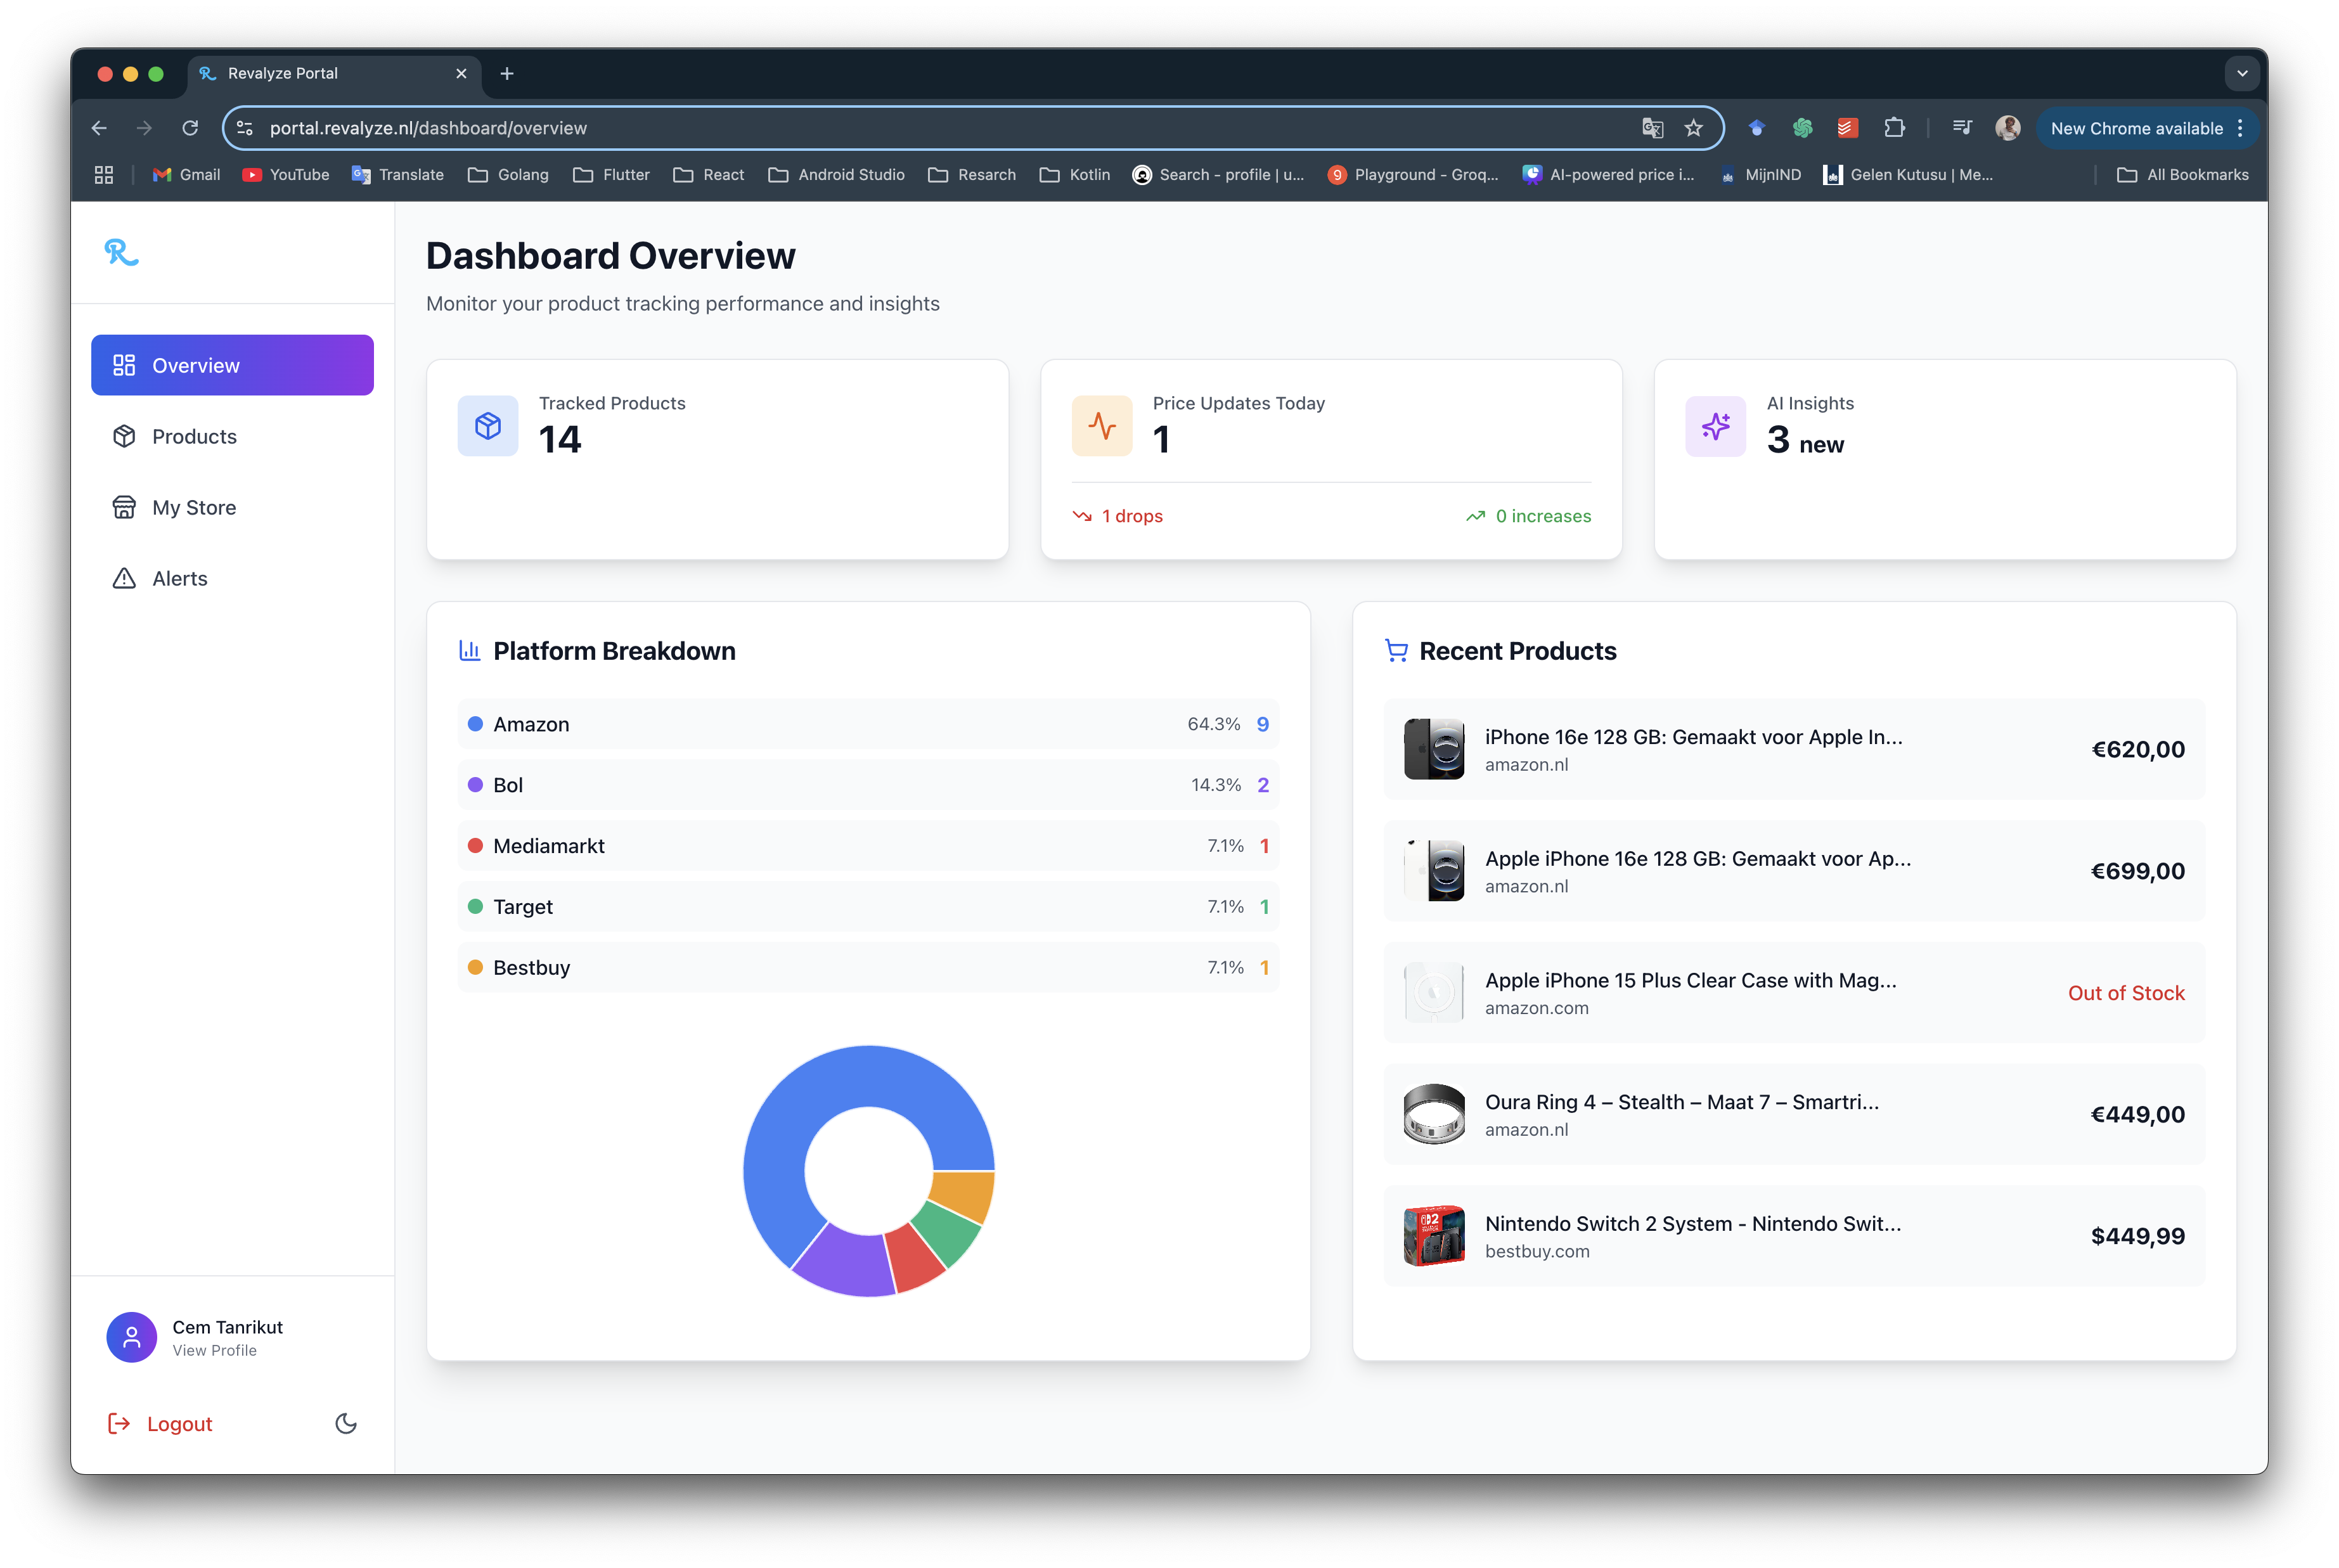Click the browser back arrow
The image size is (2339, 1568).
pyautogui.click(x=99, y=128)
